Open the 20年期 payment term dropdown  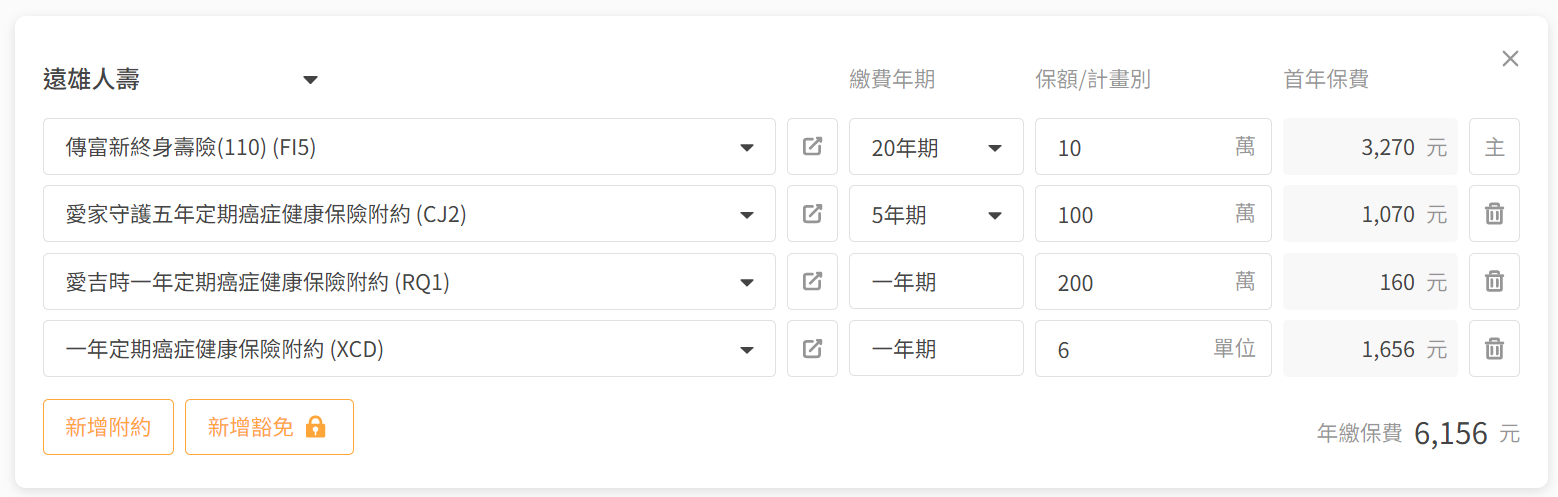click(x=936, y=147)
